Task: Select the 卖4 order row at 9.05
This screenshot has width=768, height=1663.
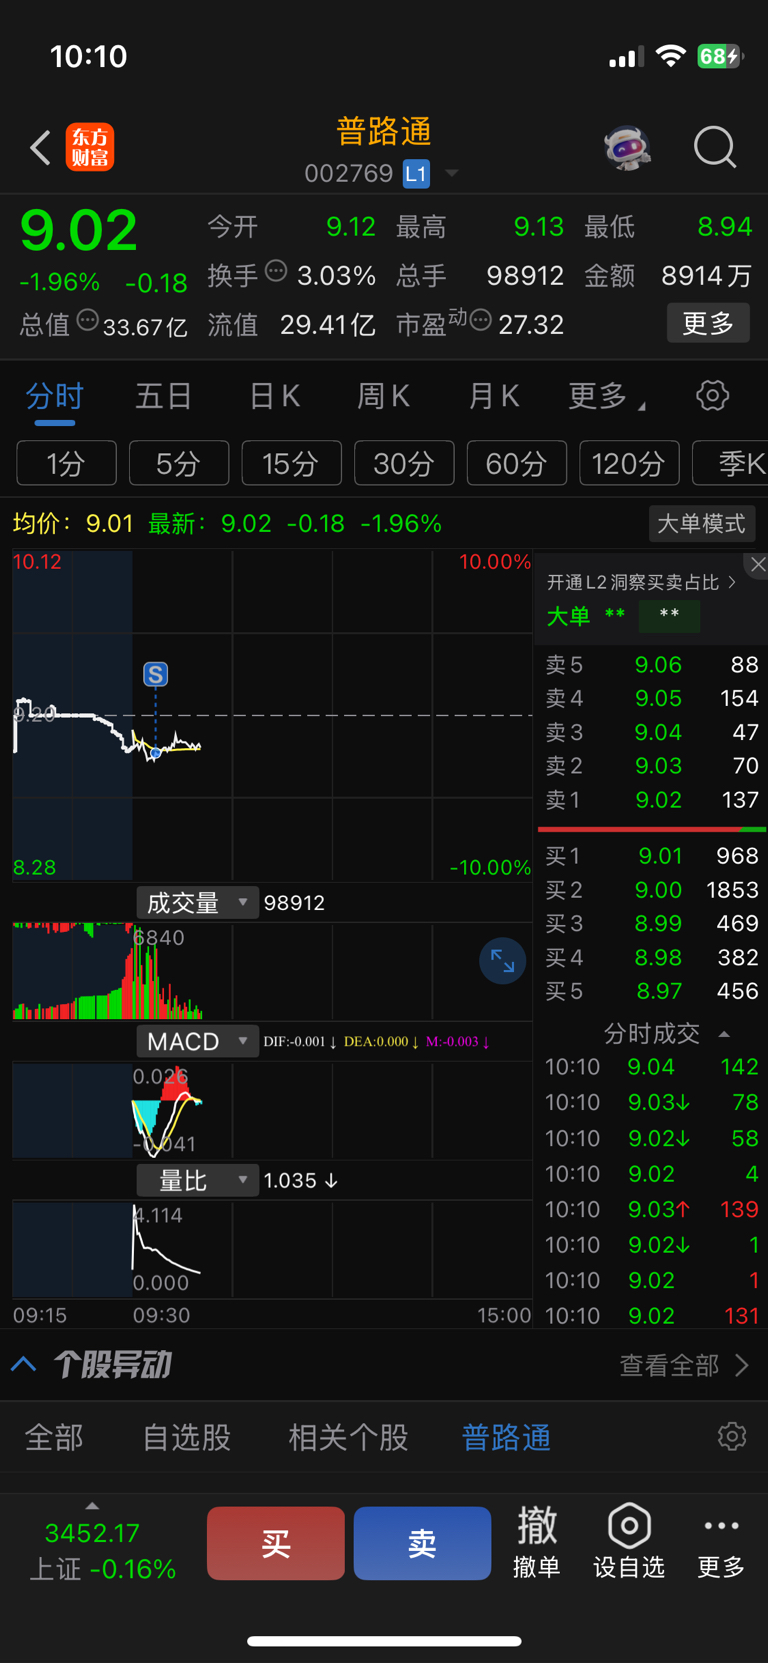Action: (652, 698)
